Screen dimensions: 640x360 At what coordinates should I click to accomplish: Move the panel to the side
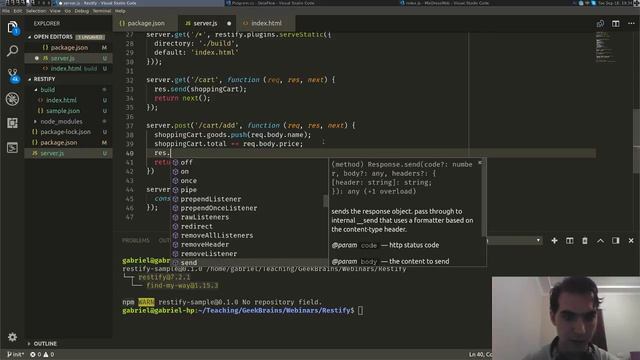tap(616, 241)
